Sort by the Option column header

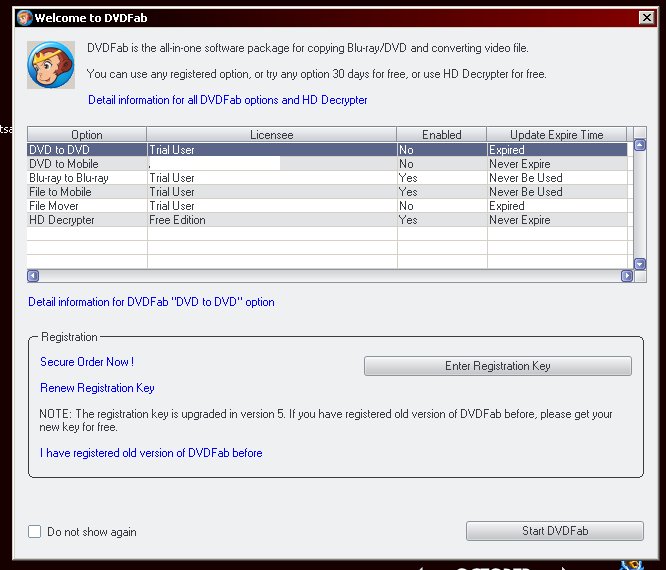[x=87, y=135]
